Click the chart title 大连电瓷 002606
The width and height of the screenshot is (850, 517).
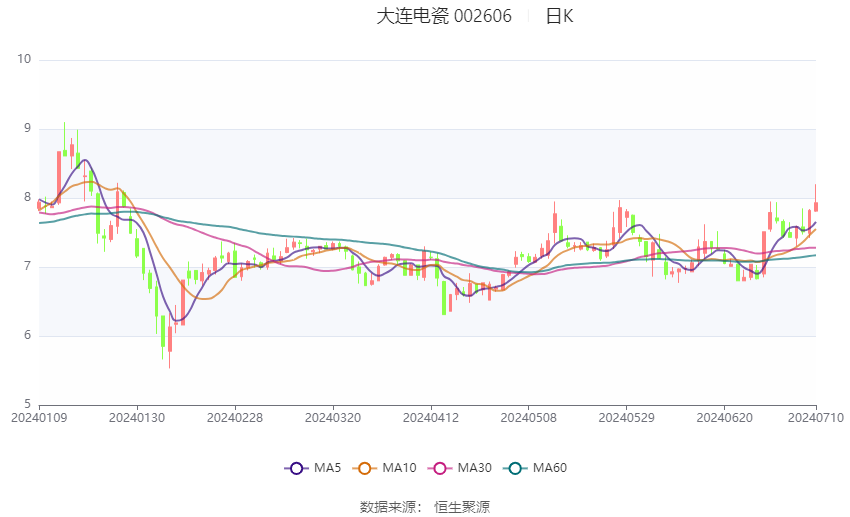444,16
